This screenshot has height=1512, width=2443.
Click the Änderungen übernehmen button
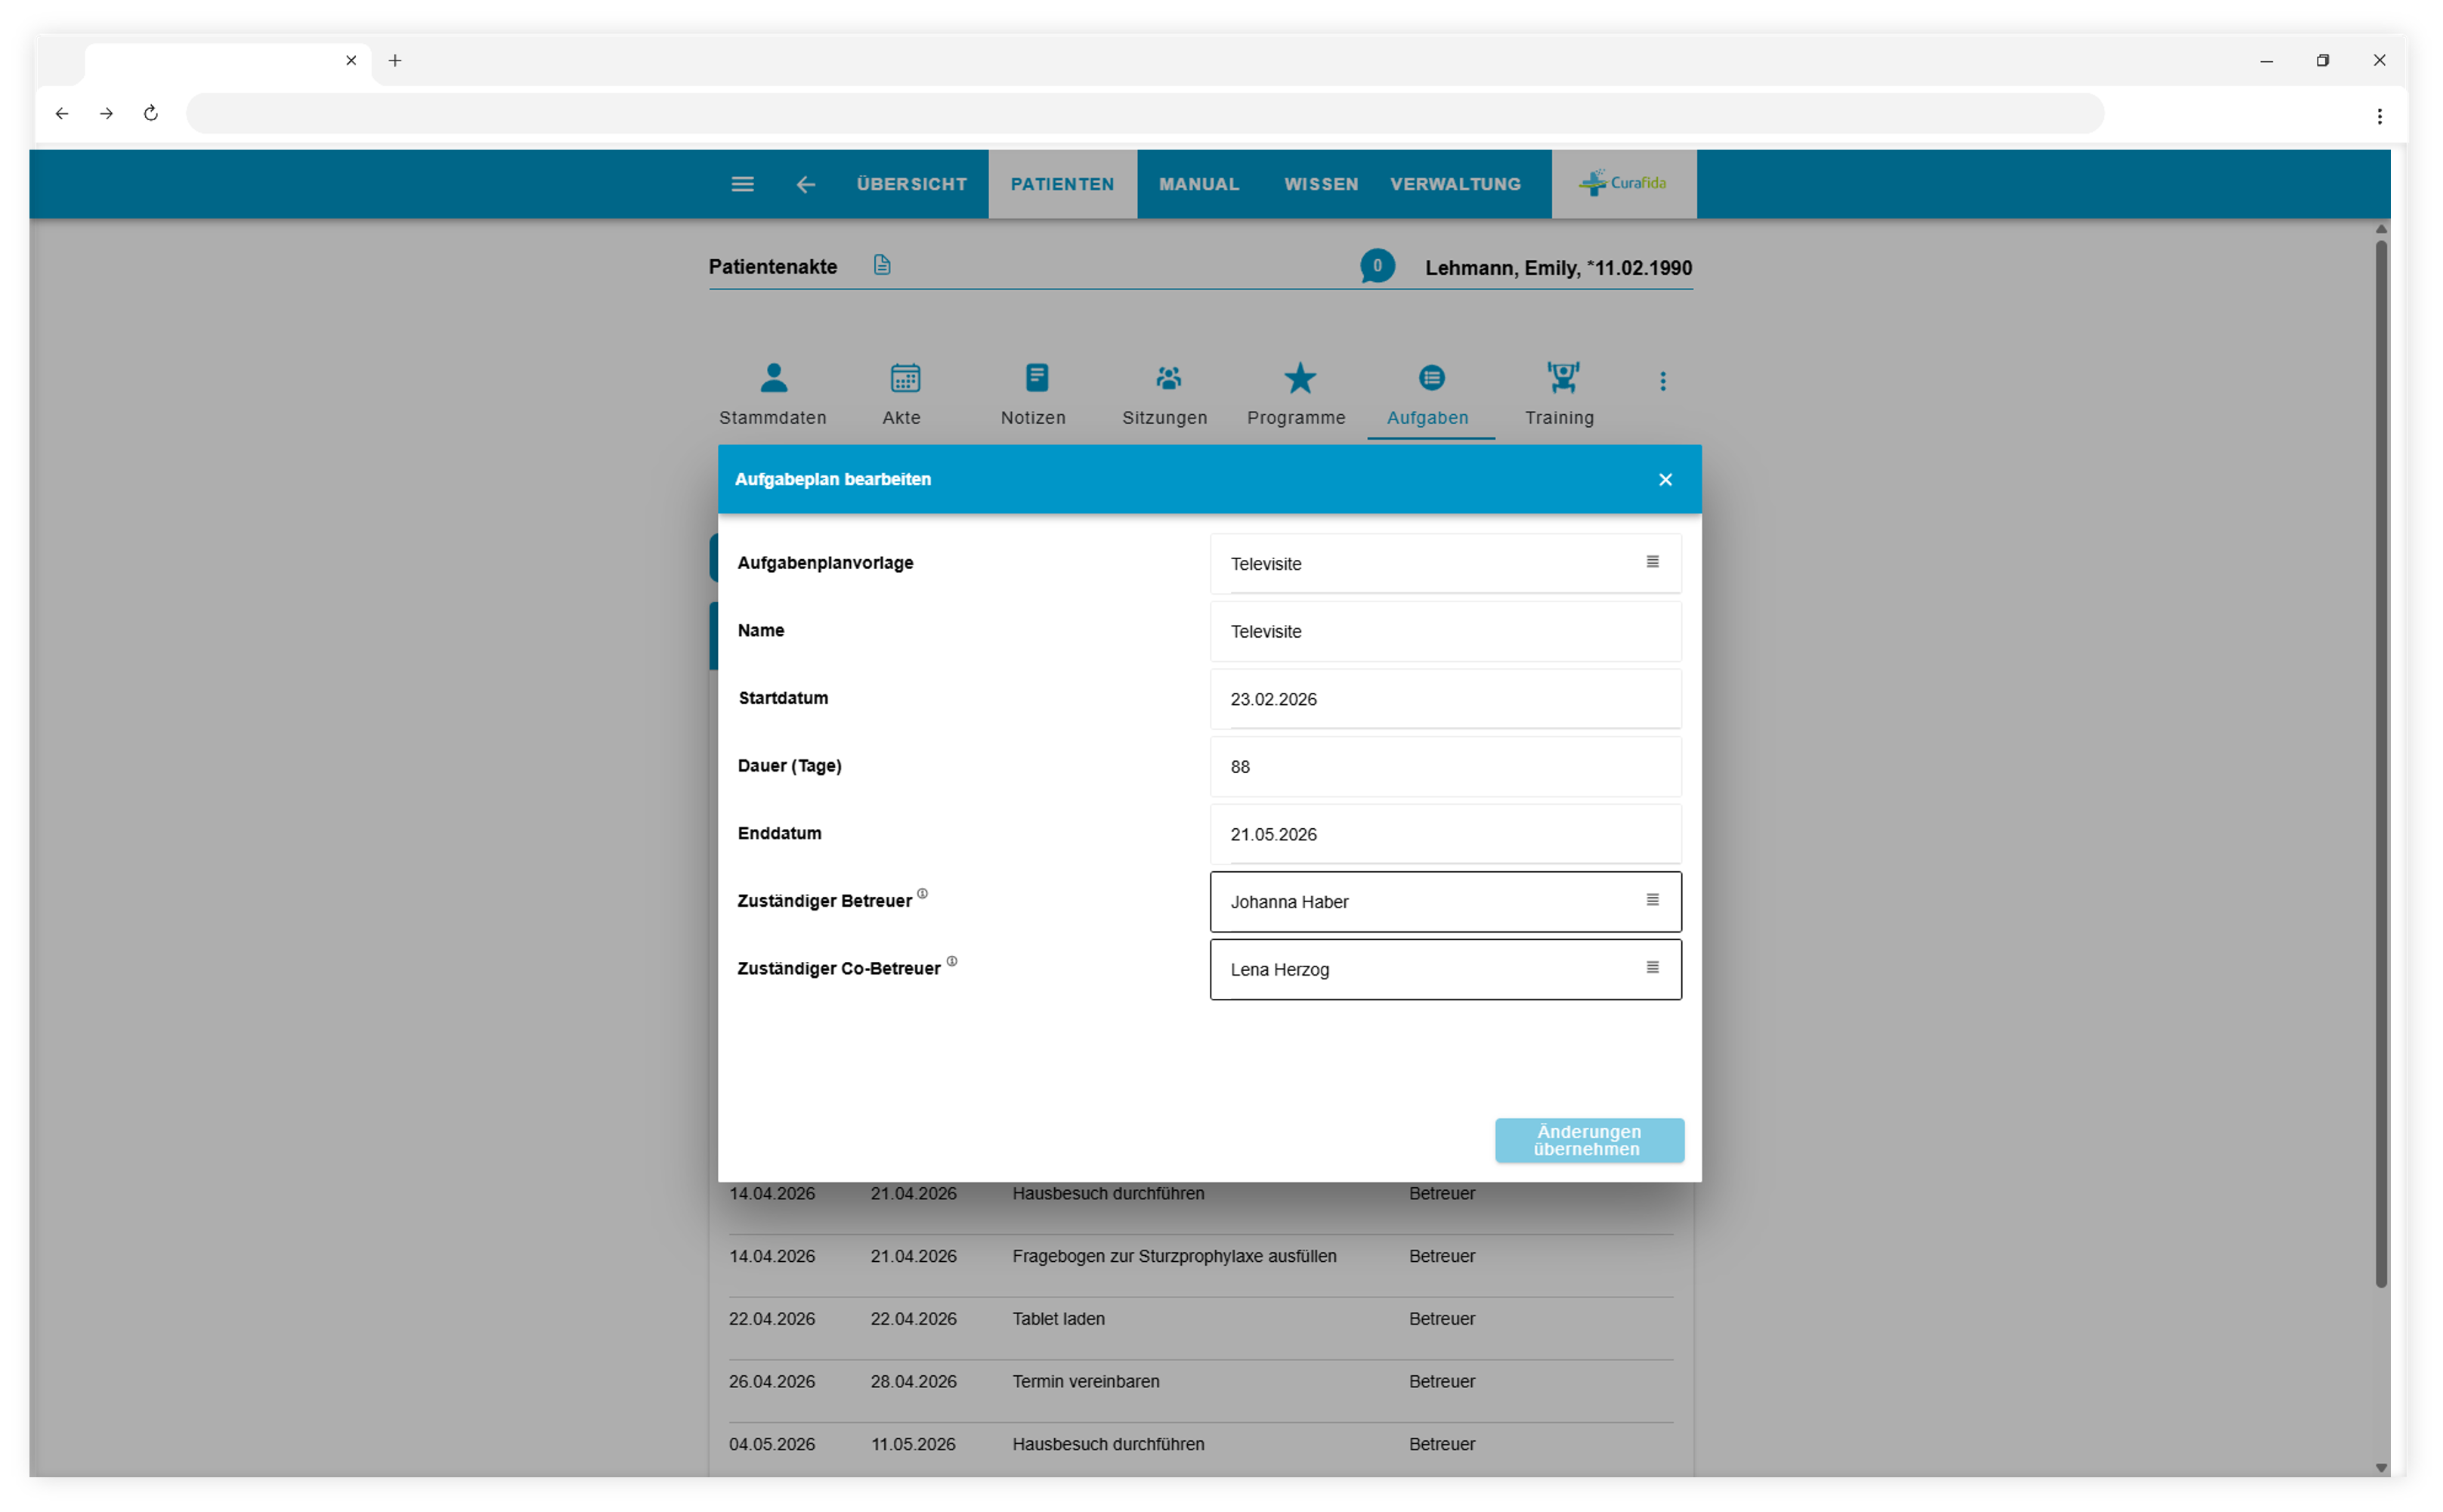tap(1589, 1140)
